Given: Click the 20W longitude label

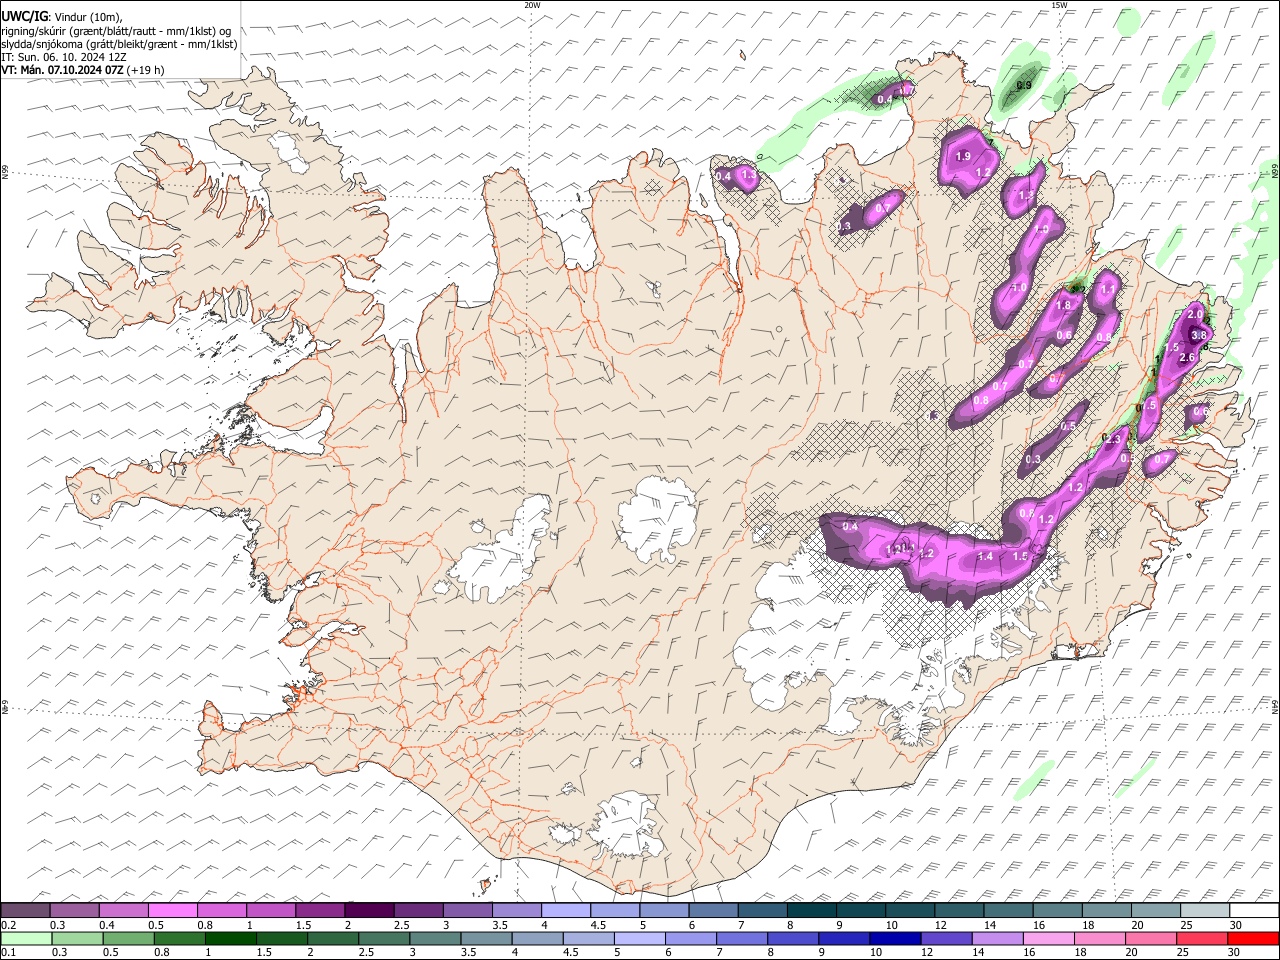Looking at the screenshot, I should tap(532, 5).
